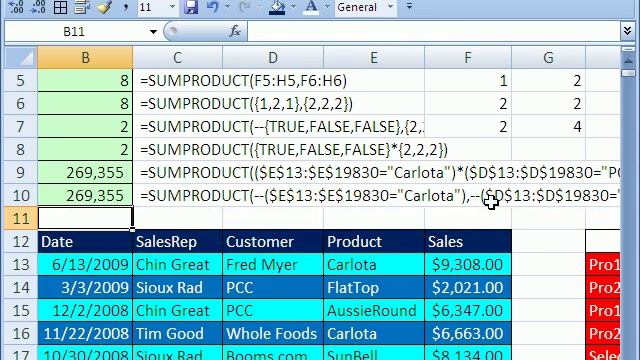Click the FlatTop product cell
Screen dimensions: 640x360
pyautogui.click(x=374, y=288)
